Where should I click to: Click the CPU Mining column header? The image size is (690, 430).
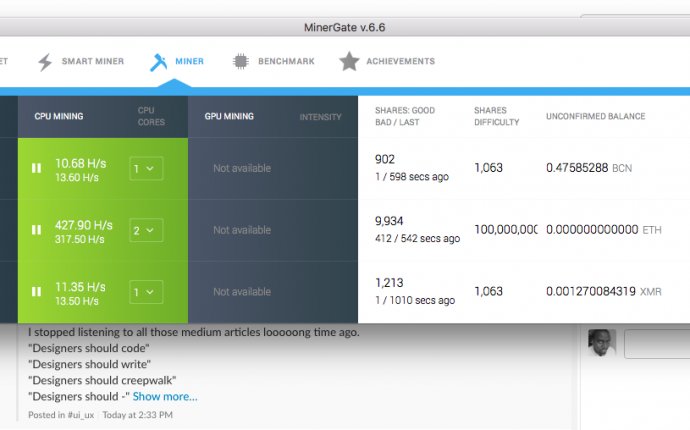[x=59, y=116]
